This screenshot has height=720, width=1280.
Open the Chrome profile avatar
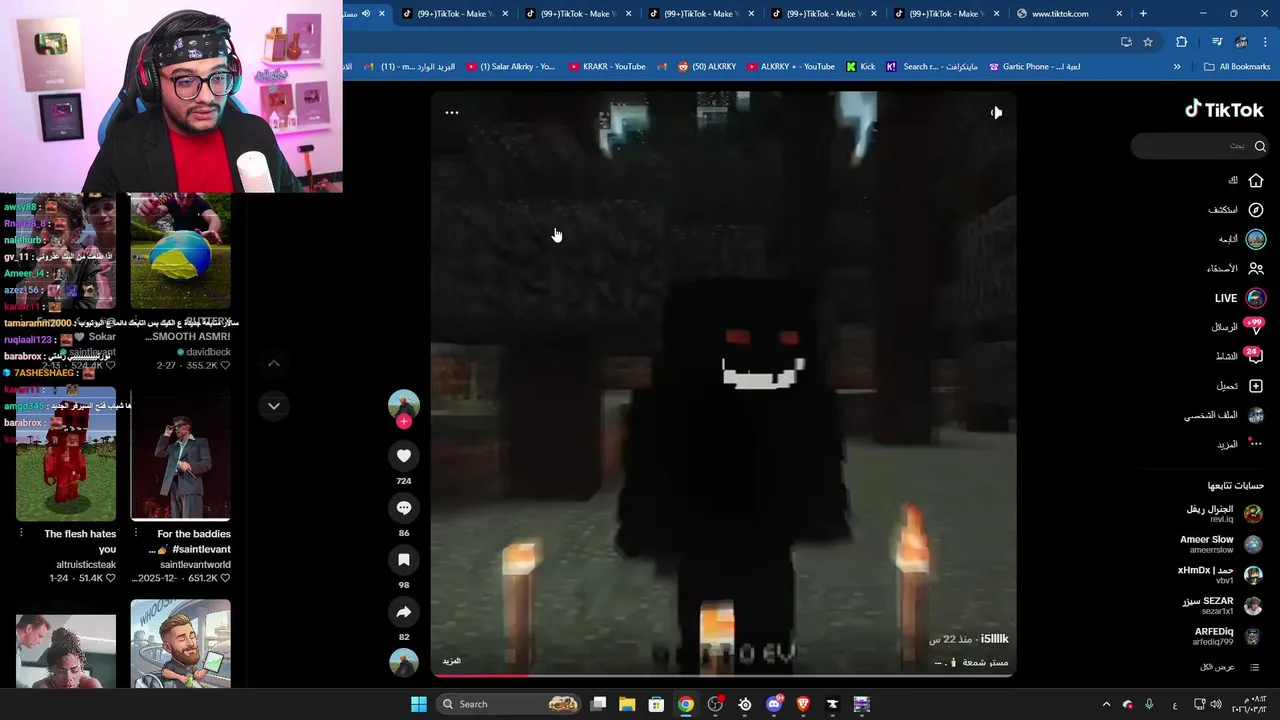(1241, 42)
